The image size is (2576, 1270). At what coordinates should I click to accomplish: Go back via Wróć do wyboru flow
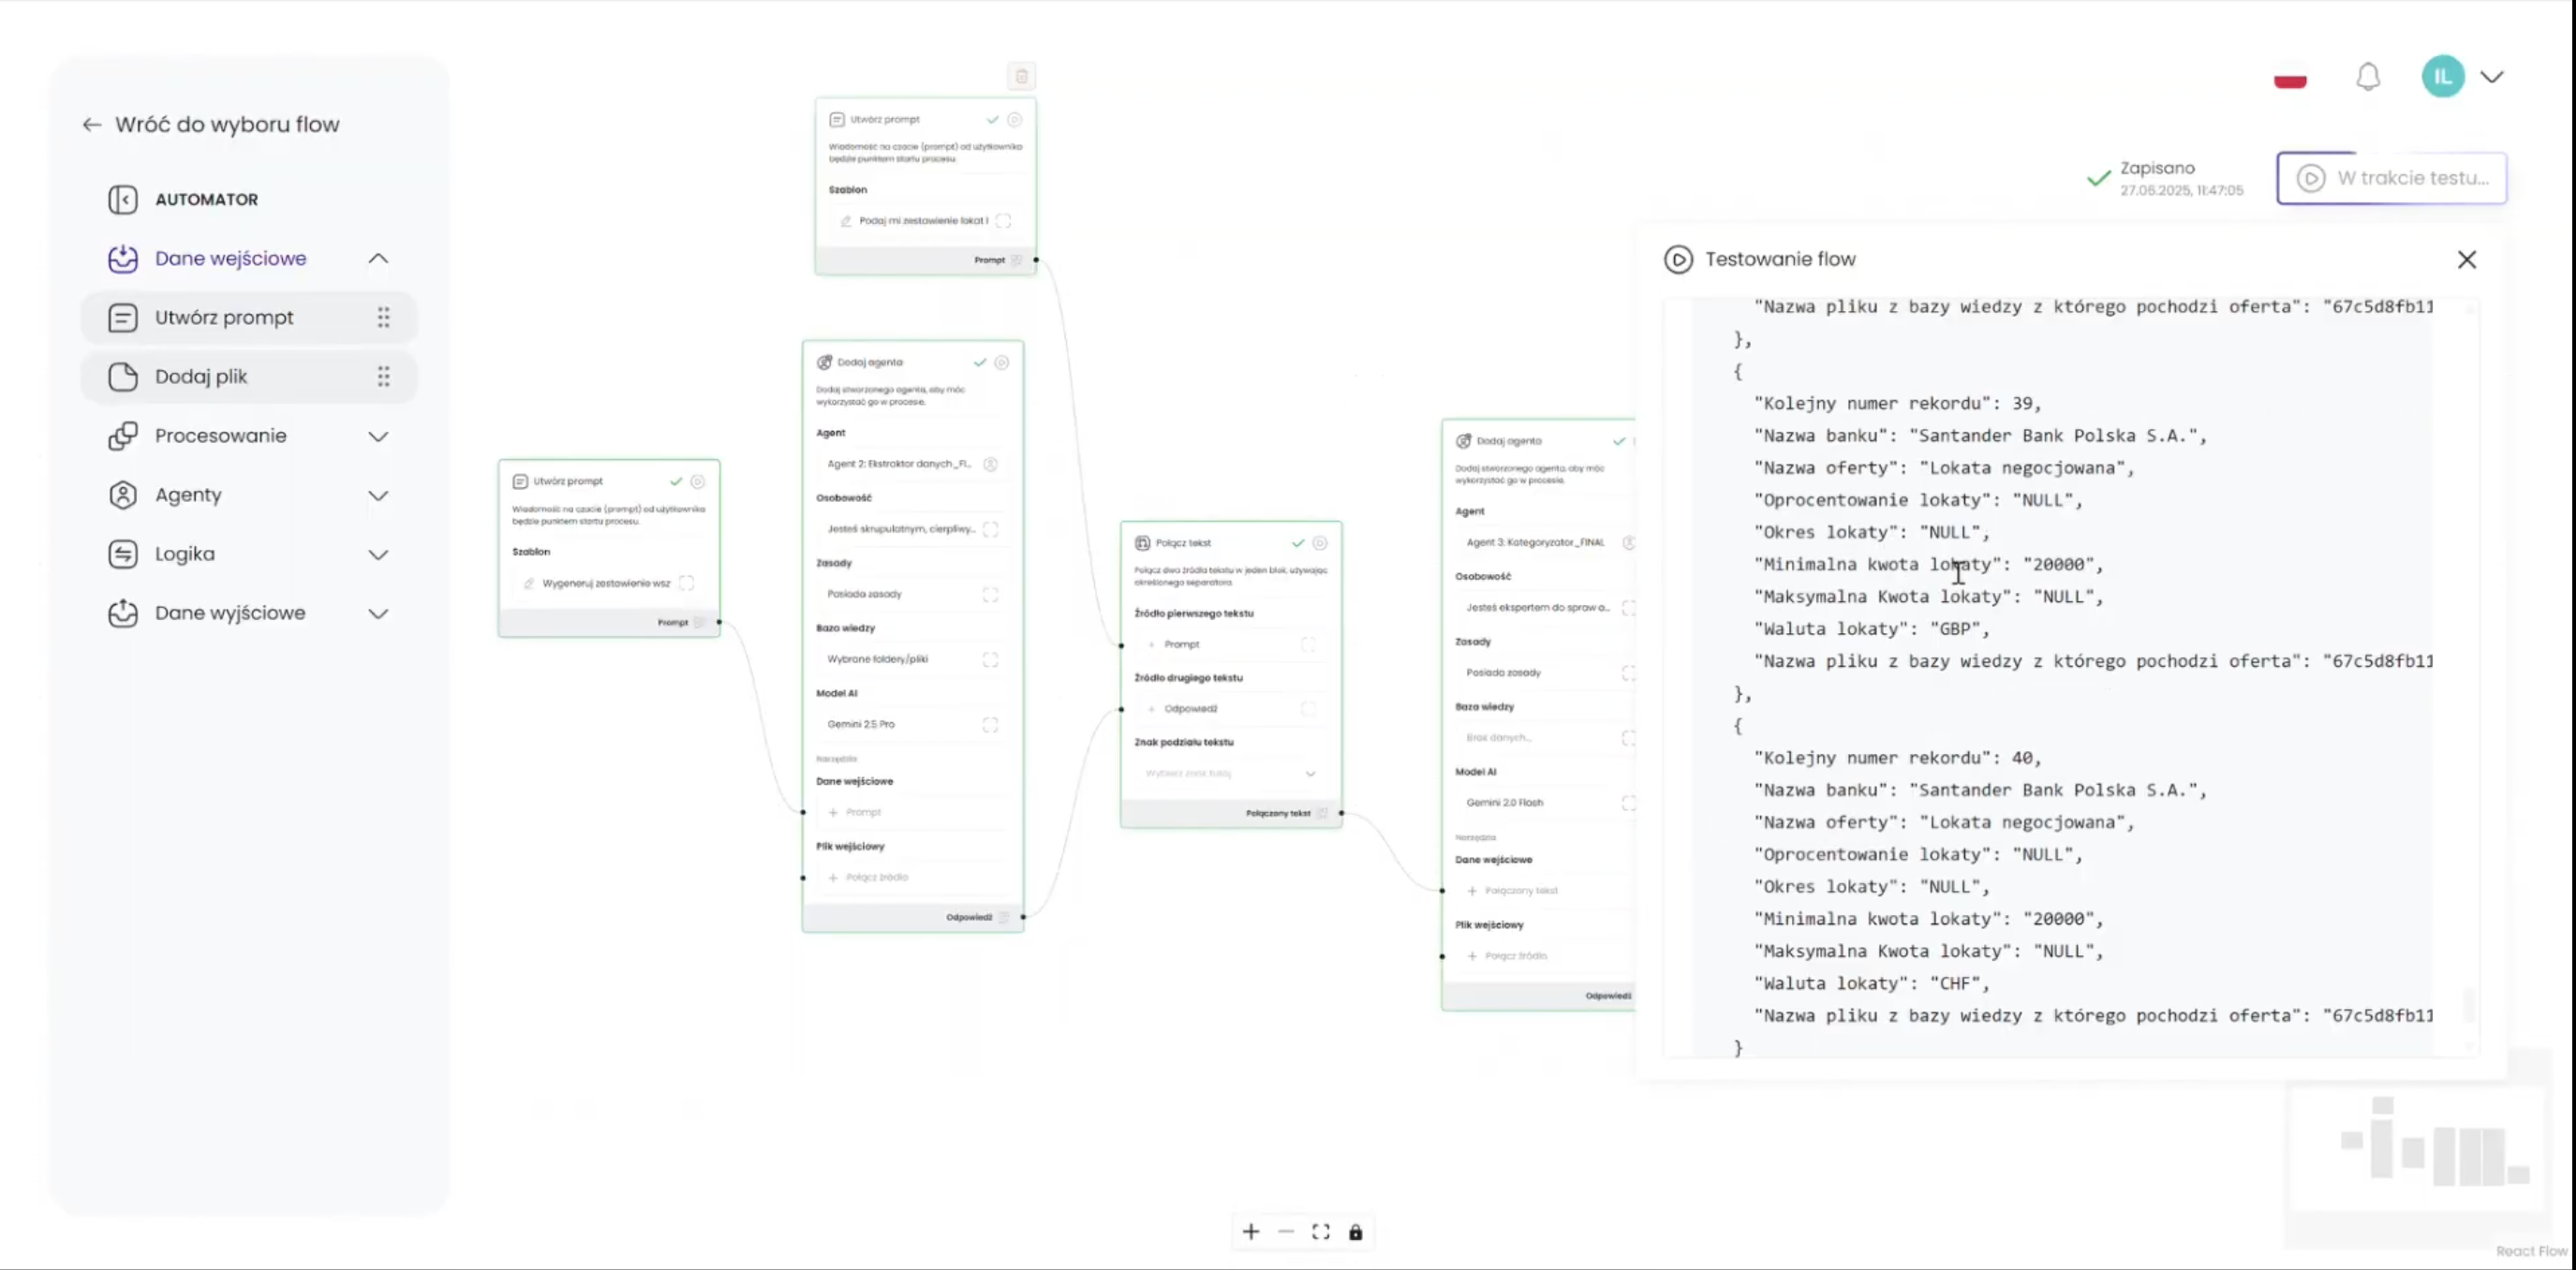(x=211, y=125)
